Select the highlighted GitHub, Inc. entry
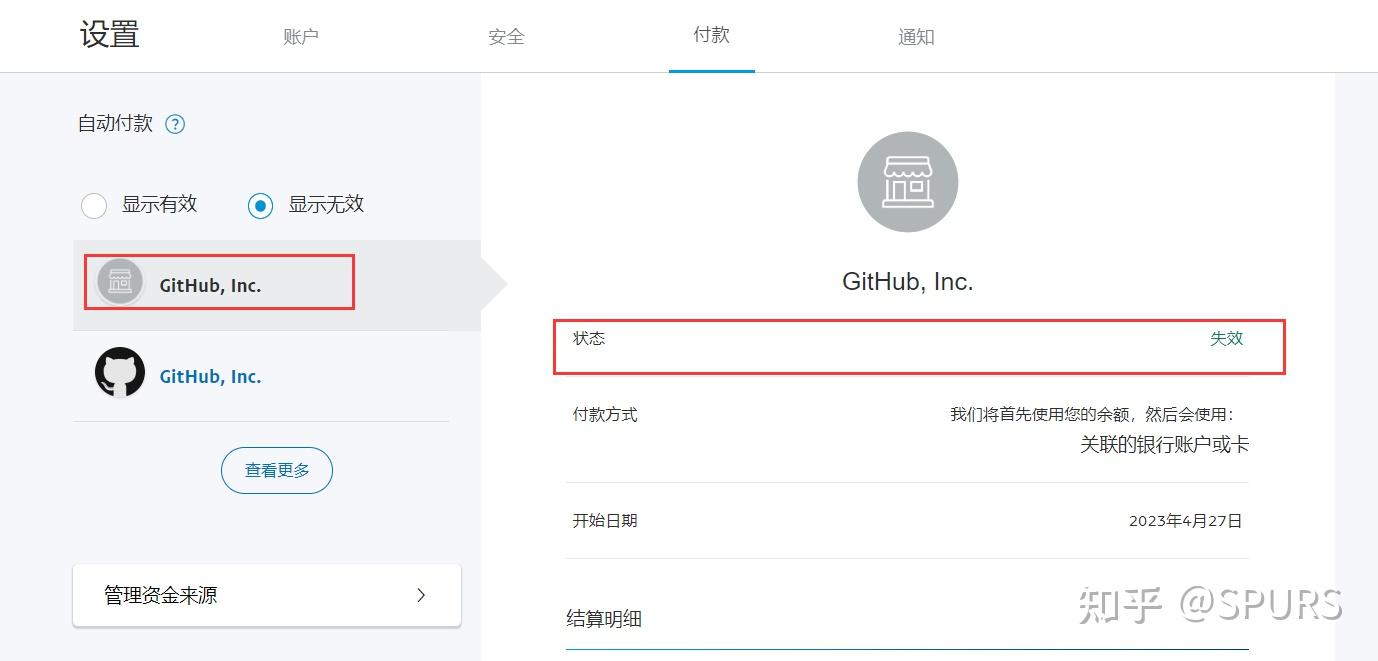 (277, 285)
